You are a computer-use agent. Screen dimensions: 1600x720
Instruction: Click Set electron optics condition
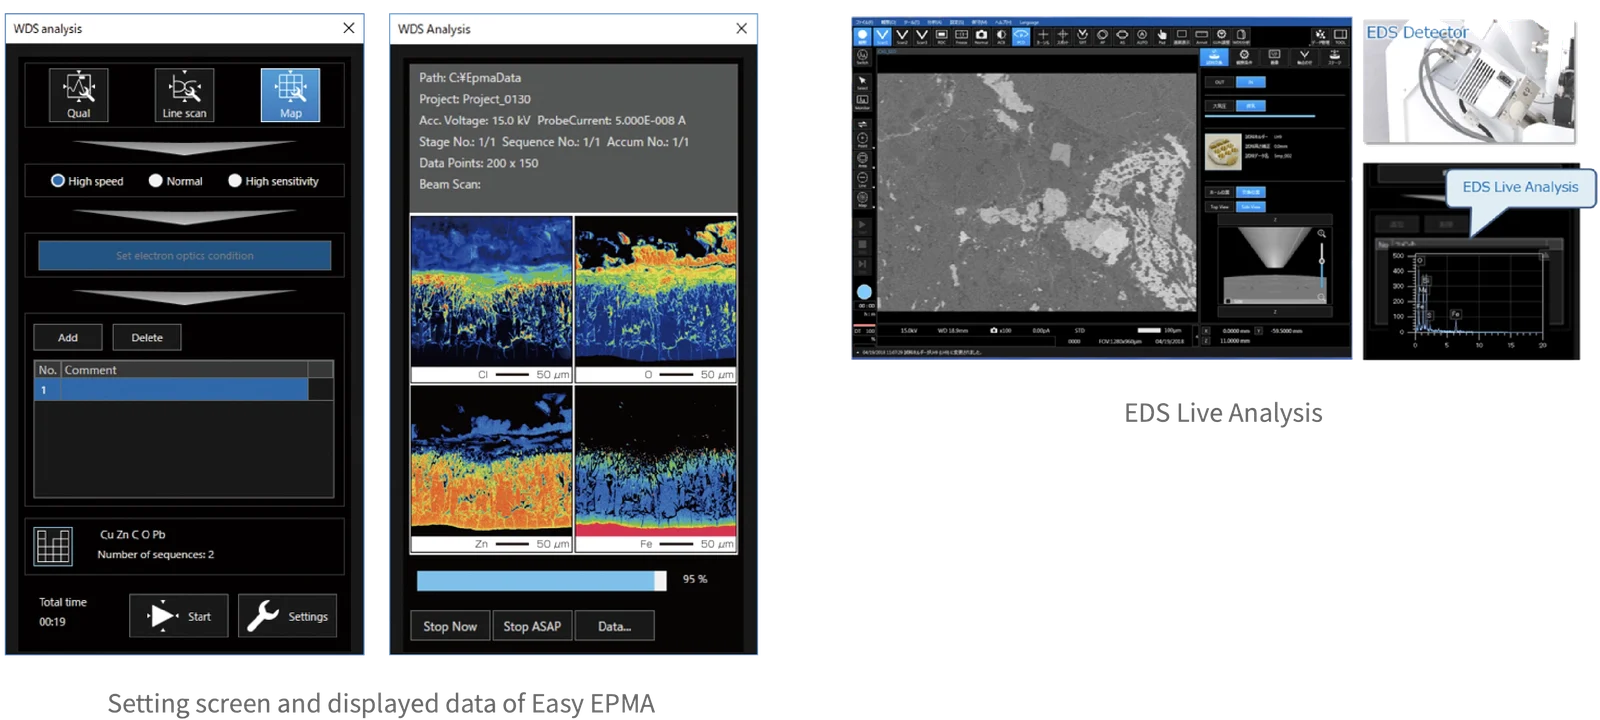pos(185,256)
